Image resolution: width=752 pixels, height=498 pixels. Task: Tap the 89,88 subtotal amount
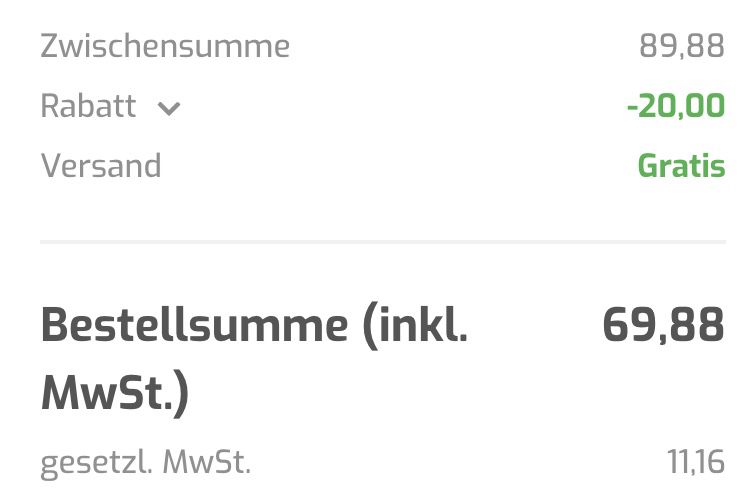pos(682,47)
